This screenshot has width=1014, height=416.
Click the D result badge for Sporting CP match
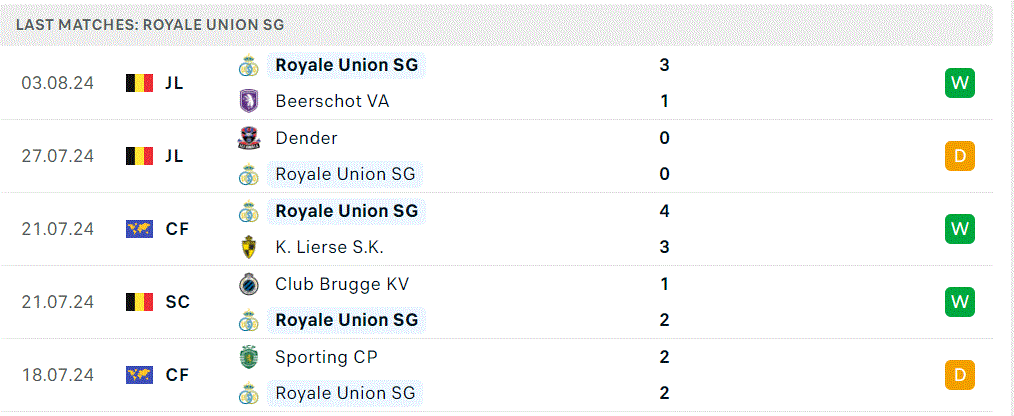point(960,375)
